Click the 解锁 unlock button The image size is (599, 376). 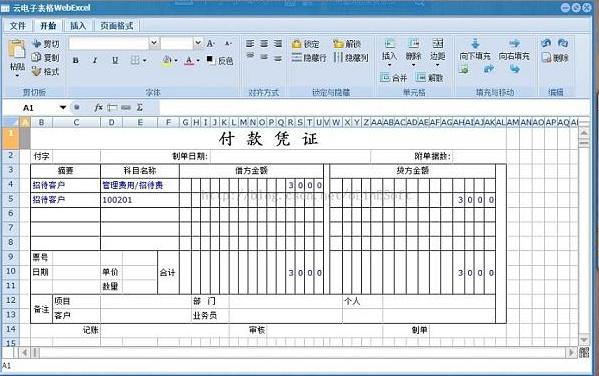[x=347, y=44]
